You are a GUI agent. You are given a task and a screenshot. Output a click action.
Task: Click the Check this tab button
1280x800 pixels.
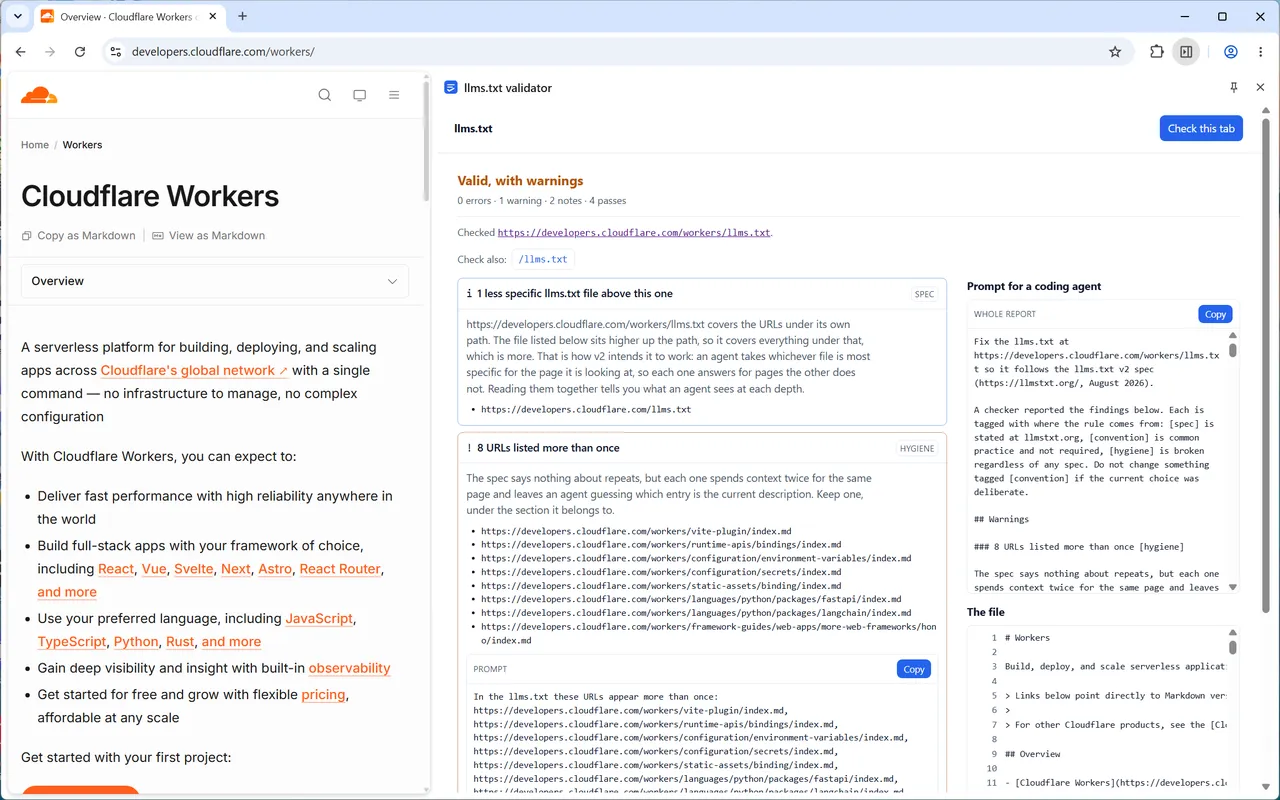click(1201, 128)
